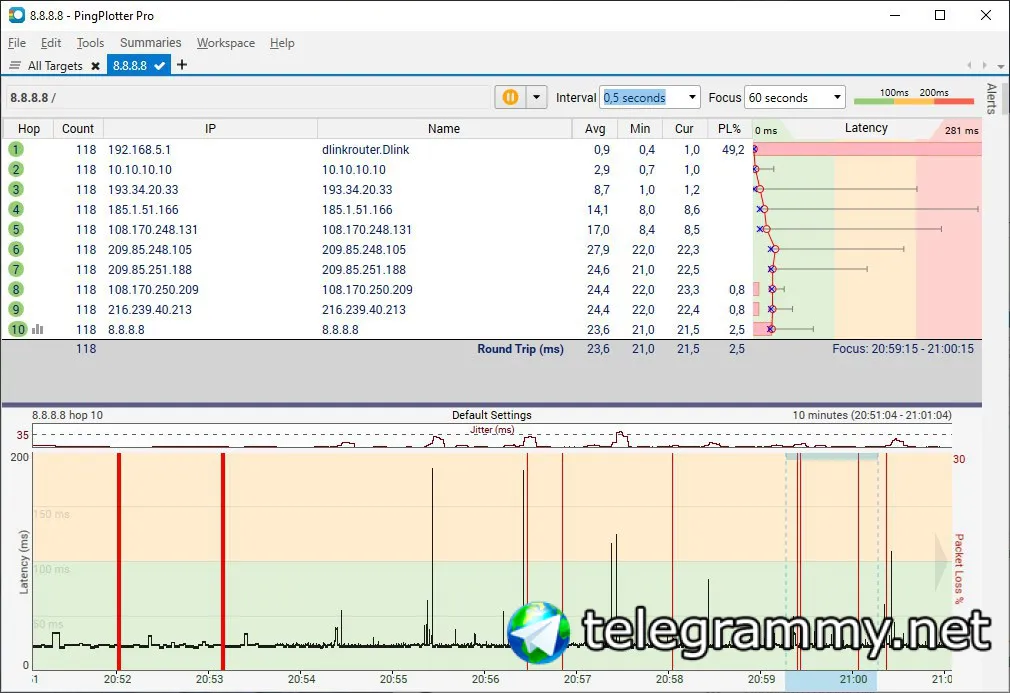
Task: Click the PingPlotter app icon in title bar
Action: pyautogui.click(x=16, y=15)
